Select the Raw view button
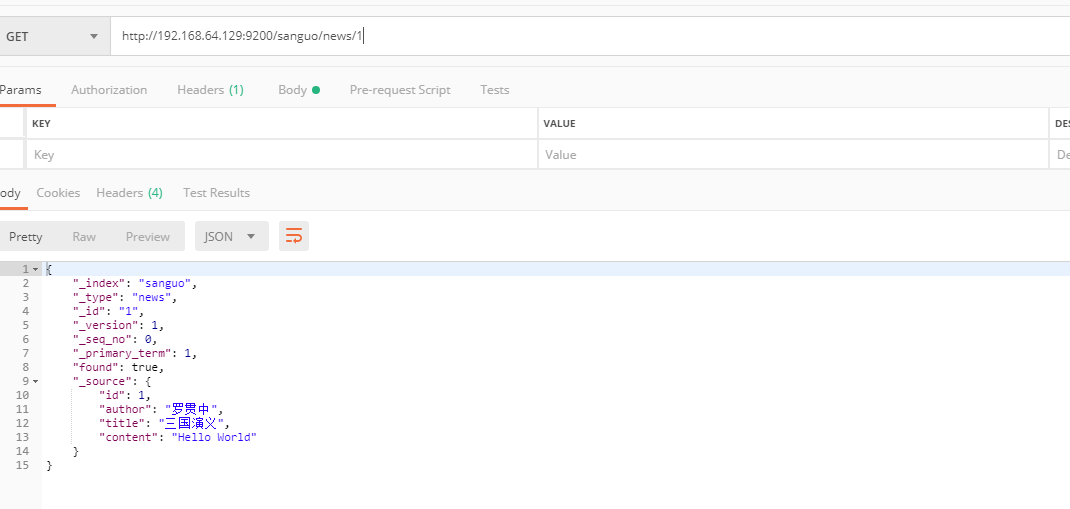Image resolution: width=1070 pixels, height=509 pixels. 84,236
